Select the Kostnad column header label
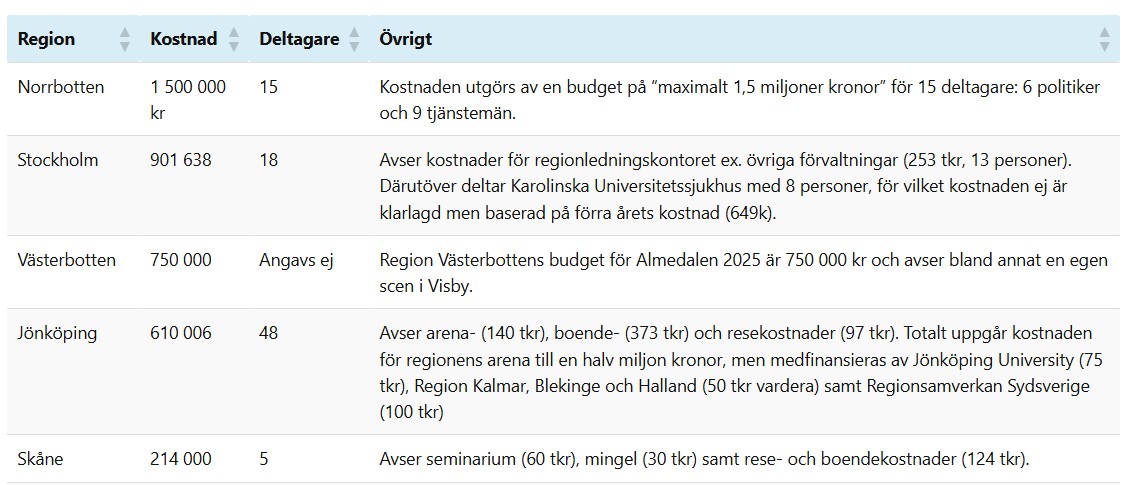 (183, 40)
